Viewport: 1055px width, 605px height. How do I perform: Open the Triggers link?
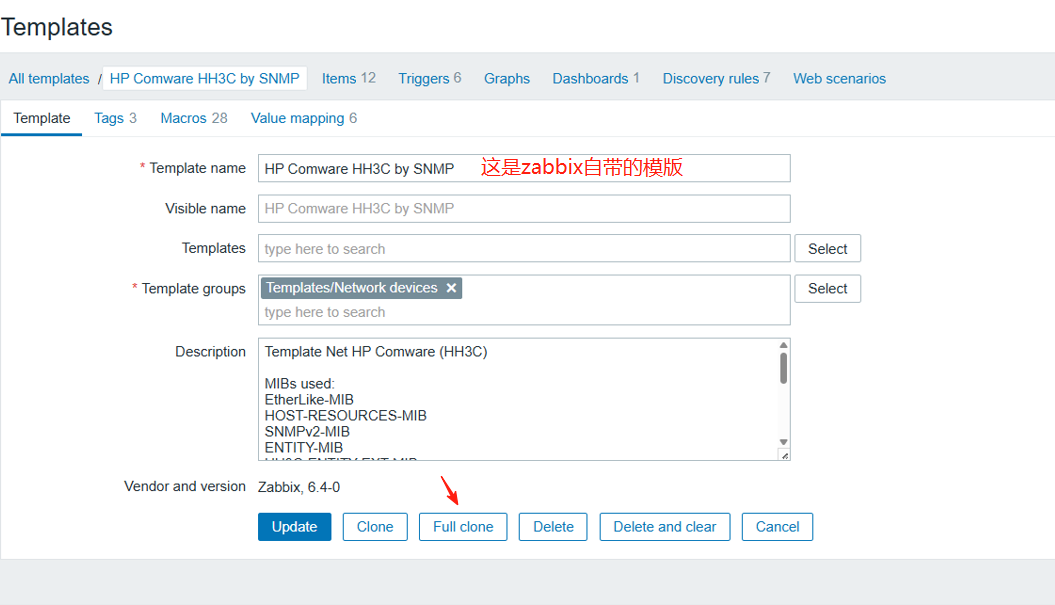tap(423, 79)
